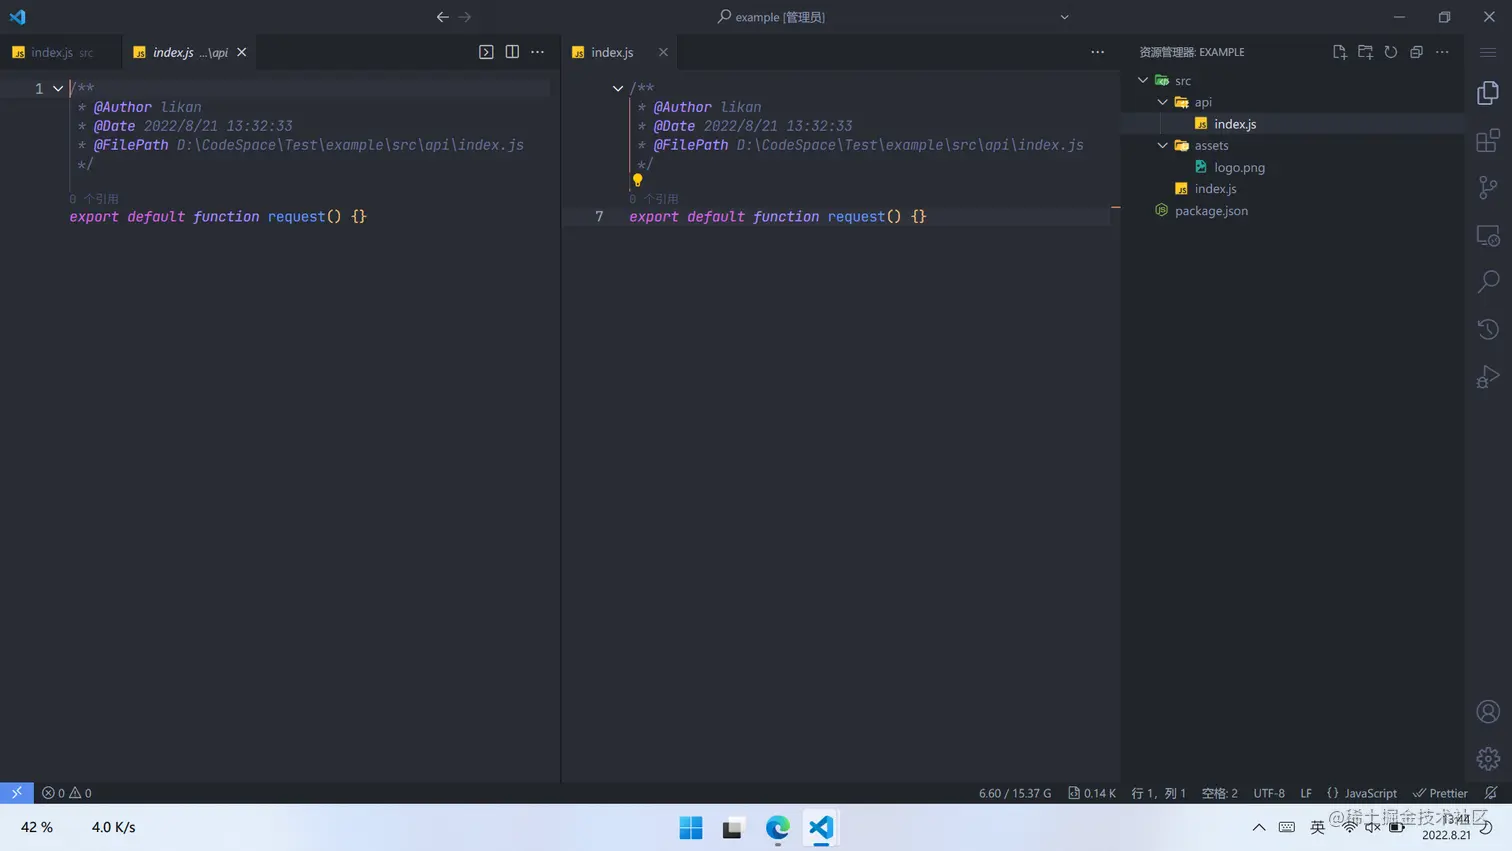
Task: Navigate back with the title bar arrow
Action: tap(442, 17)
